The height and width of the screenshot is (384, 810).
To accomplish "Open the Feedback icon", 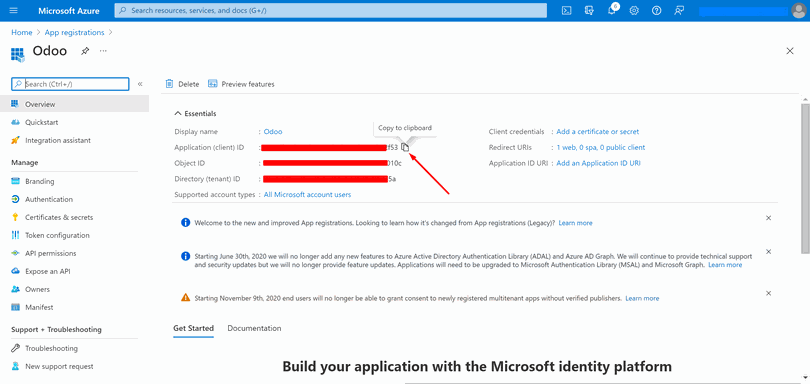I will tap(679, 10).
